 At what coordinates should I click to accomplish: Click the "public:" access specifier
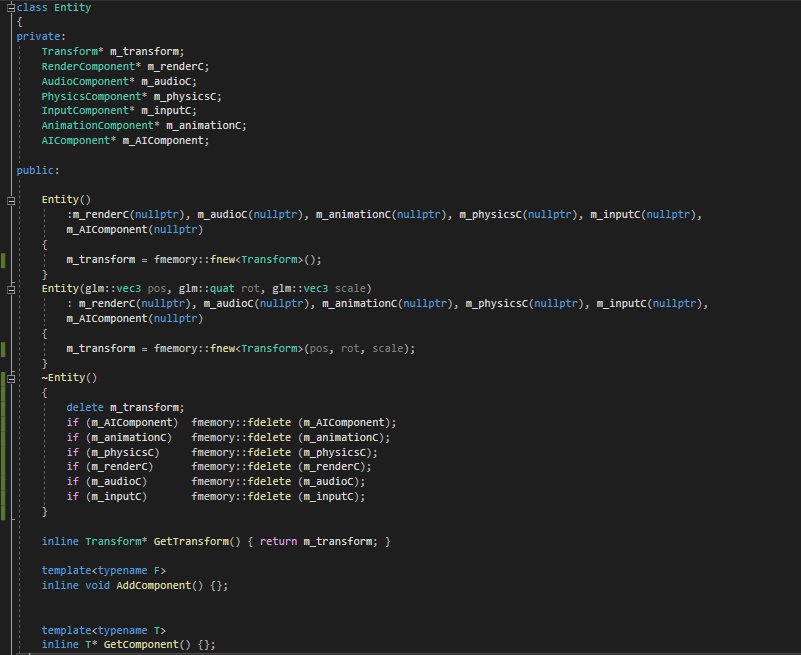tap(38, 170)
